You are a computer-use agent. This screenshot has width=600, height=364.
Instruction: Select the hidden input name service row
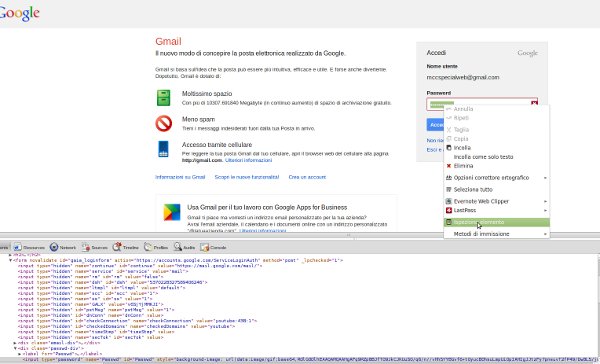pos(103,271)
